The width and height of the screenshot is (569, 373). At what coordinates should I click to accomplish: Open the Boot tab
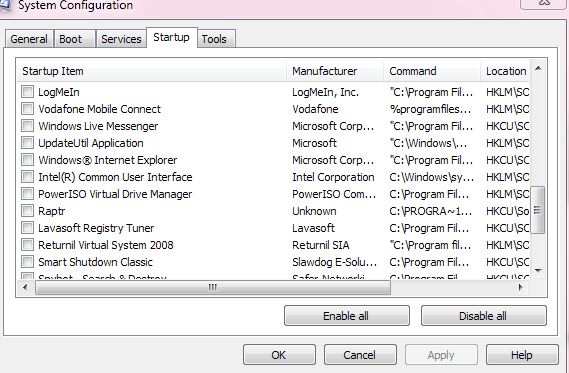pos(74,39)
